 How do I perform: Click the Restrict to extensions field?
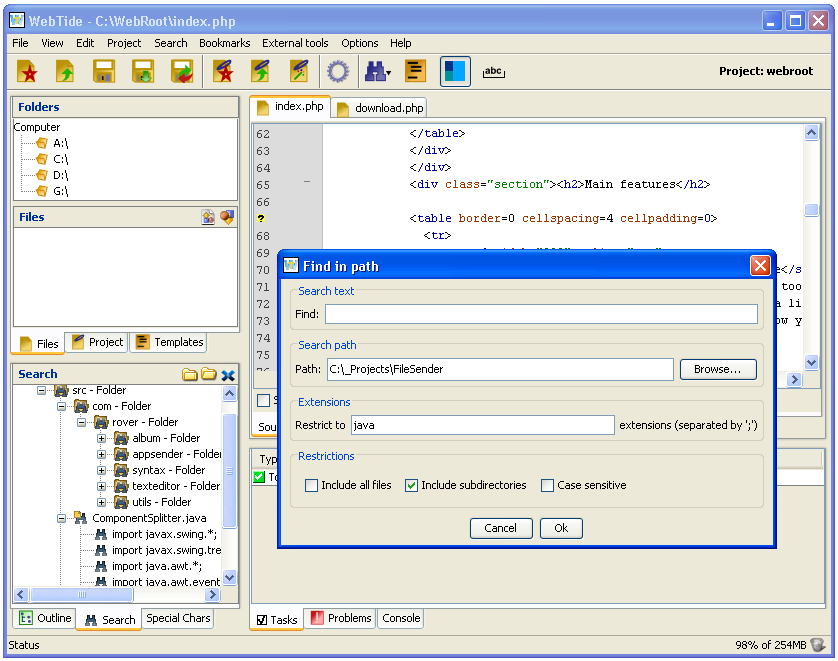click(482, 425)
